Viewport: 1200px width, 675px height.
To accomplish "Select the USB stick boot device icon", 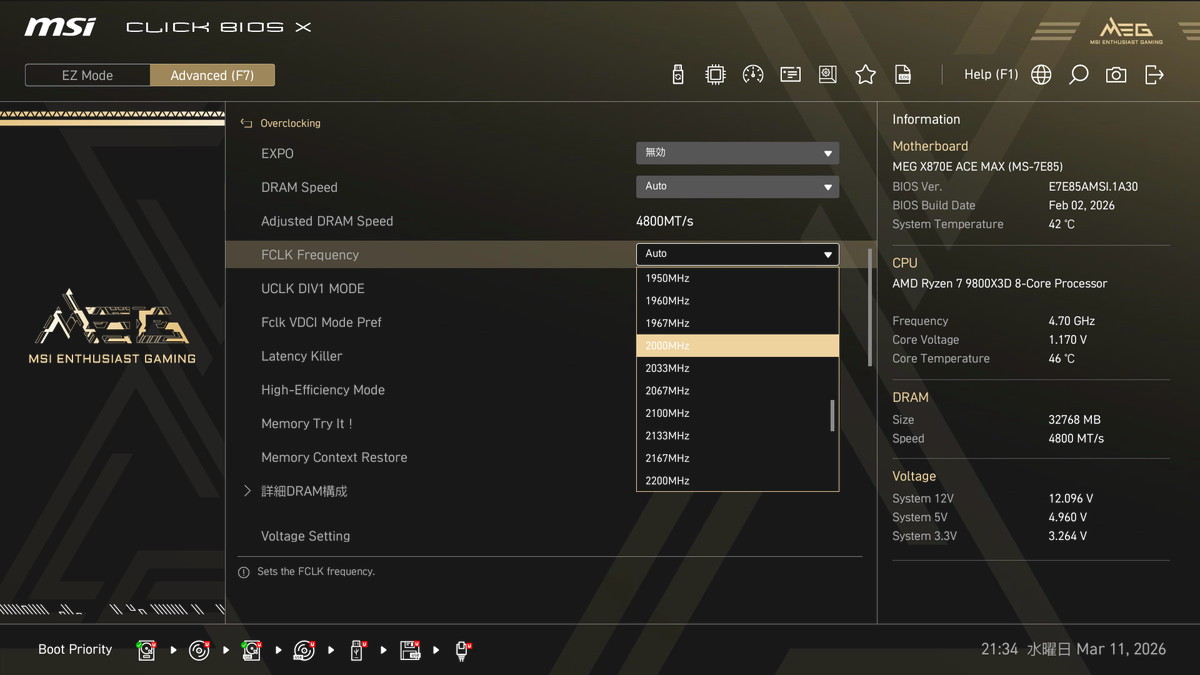I will click(x=357, y=651).
